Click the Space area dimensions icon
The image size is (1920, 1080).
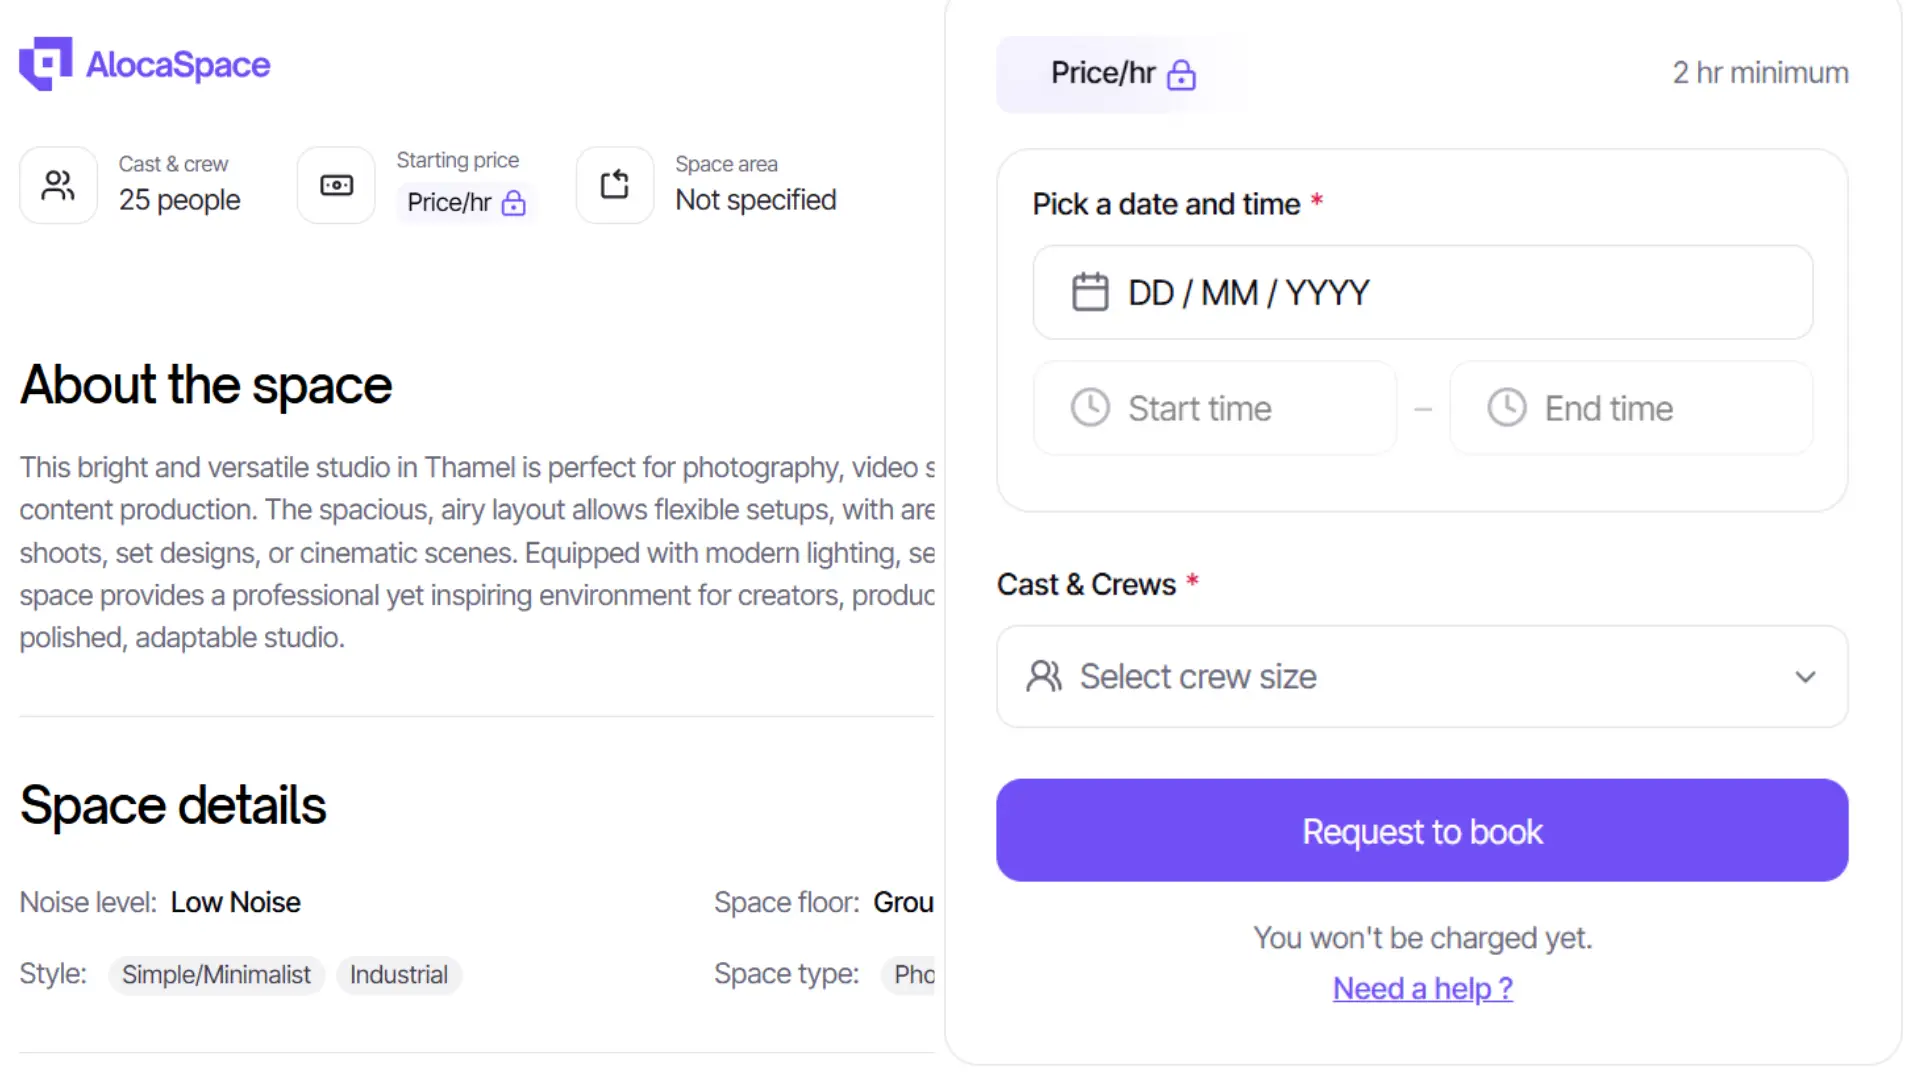pos(614,185)
